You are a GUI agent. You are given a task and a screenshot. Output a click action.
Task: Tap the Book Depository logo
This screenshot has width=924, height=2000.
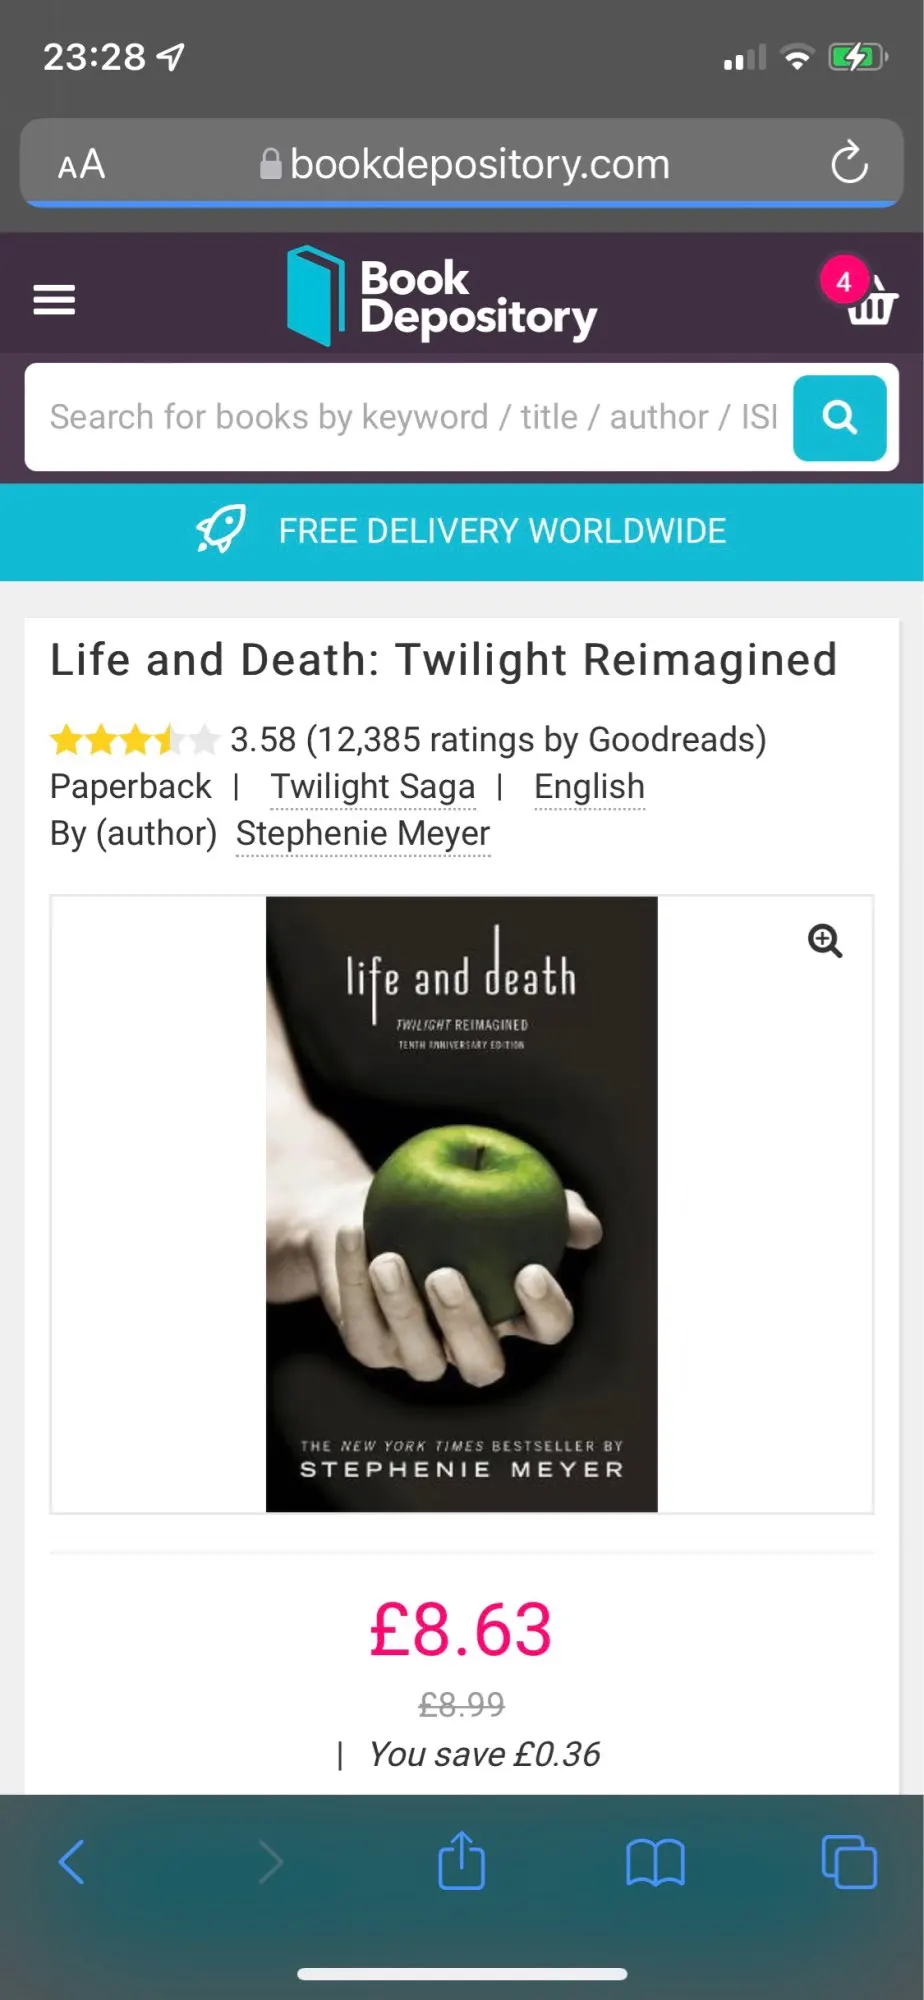441,296
